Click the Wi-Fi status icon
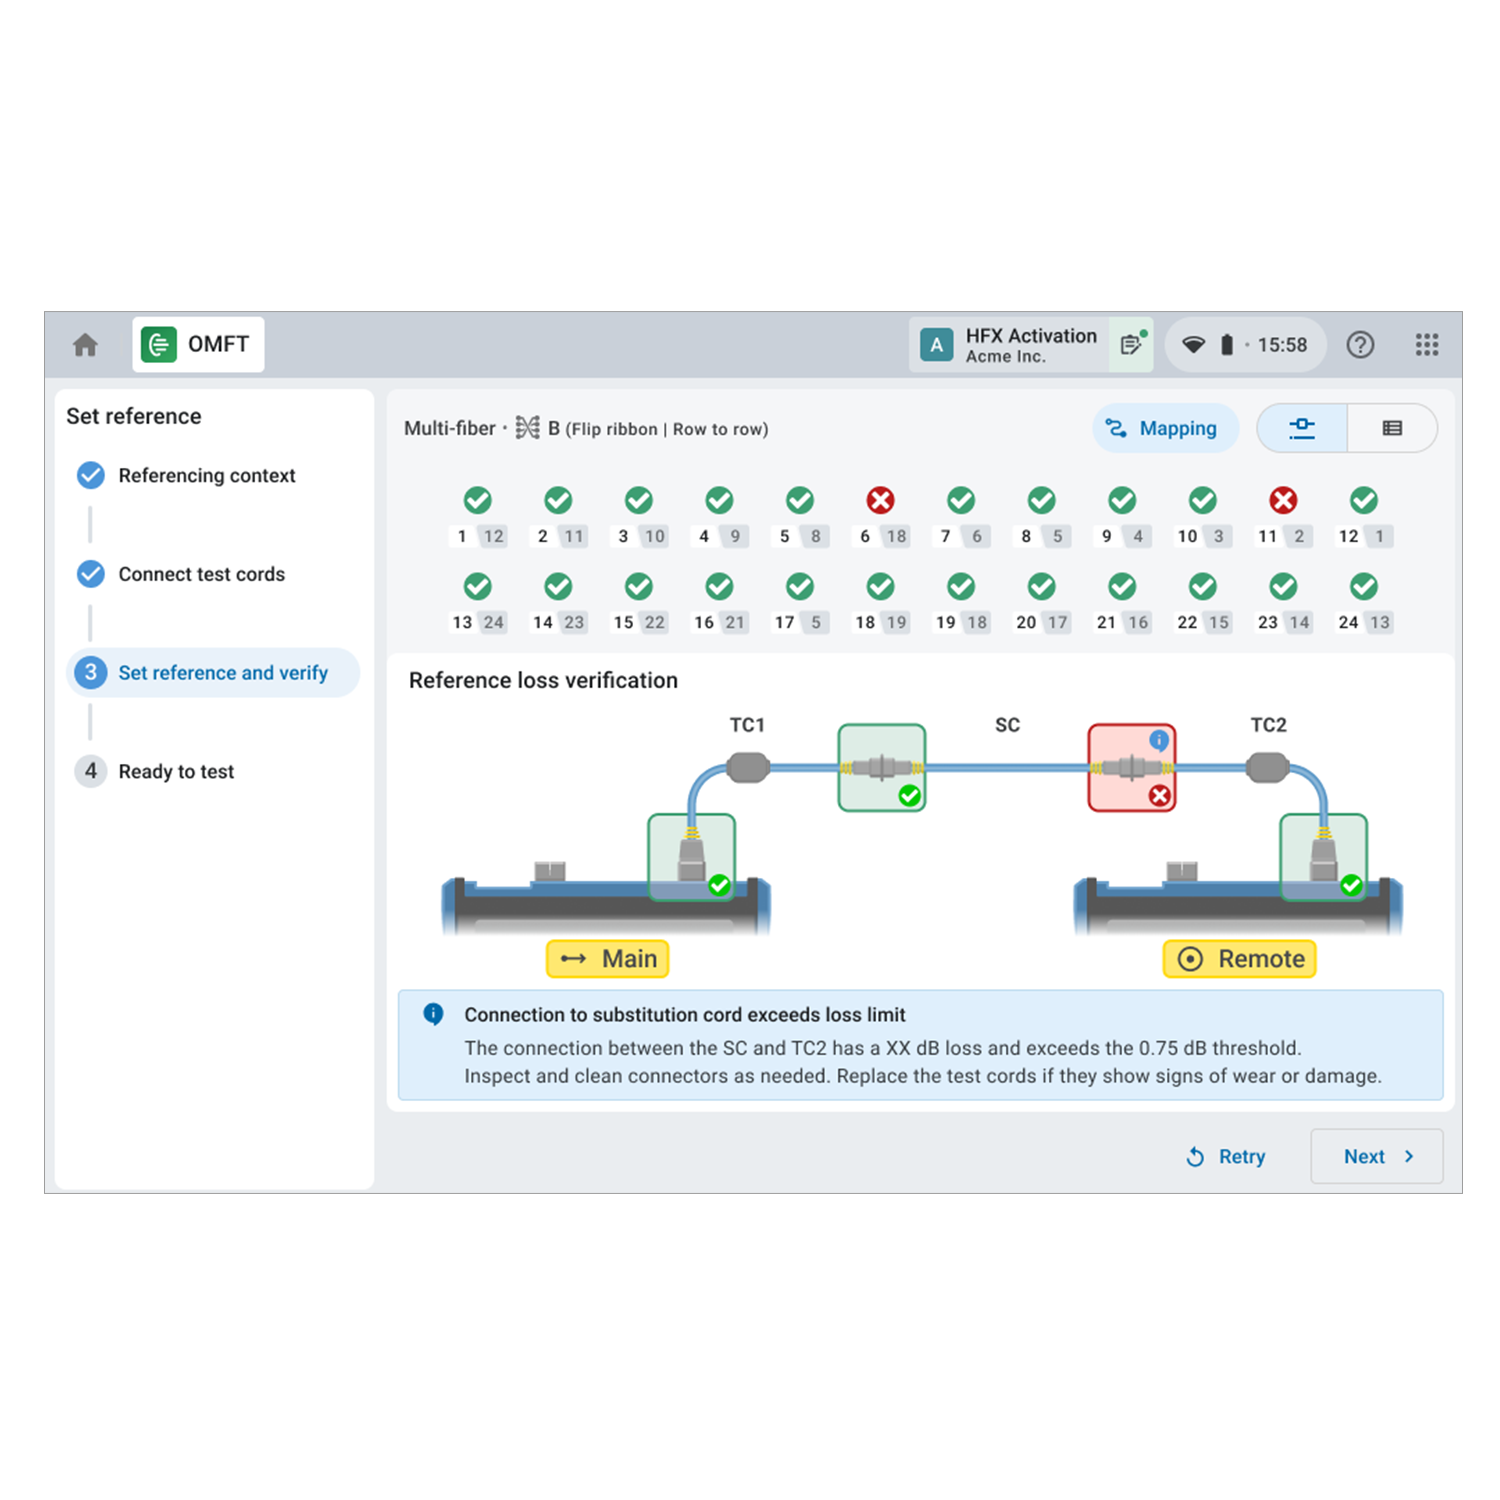This screenshot has height=1500, width=1500. point(1193,345)
